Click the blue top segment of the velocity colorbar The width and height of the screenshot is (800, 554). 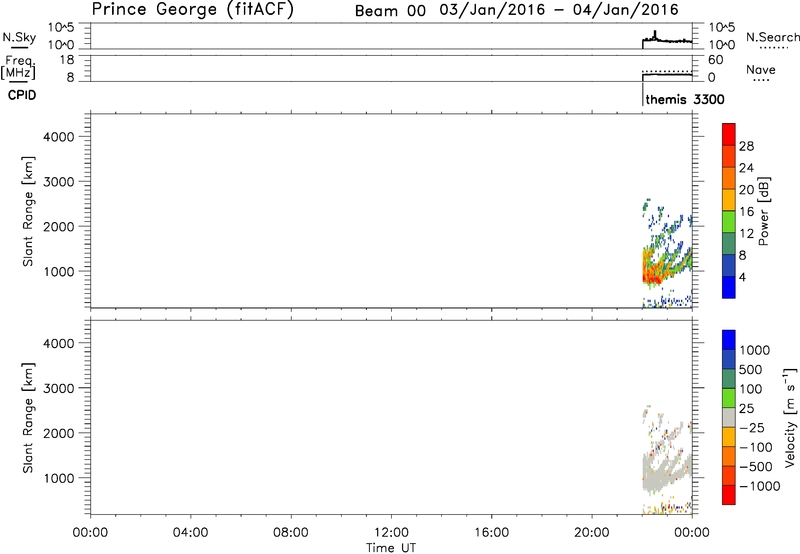[x=729, y=340]
